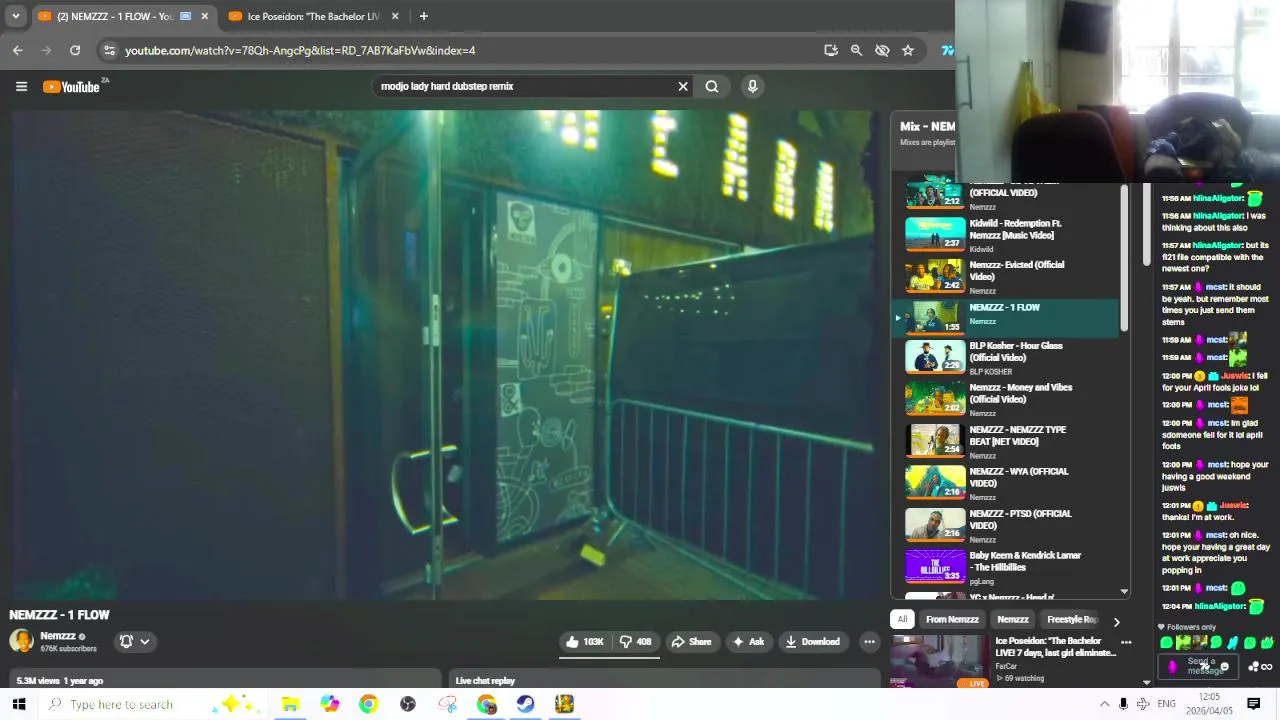
Task: Select the Nemzzz filter chip
Action: coord(1013,620)
